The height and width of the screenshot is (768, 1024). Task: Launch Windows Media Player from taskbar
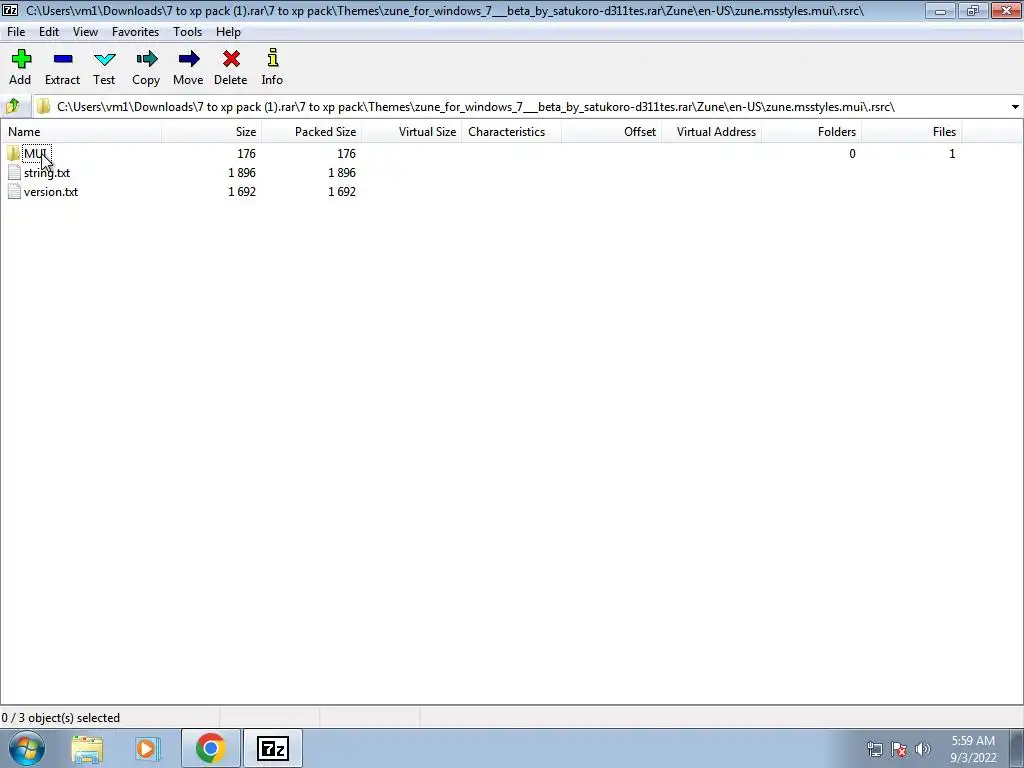[x=148, y=749]
